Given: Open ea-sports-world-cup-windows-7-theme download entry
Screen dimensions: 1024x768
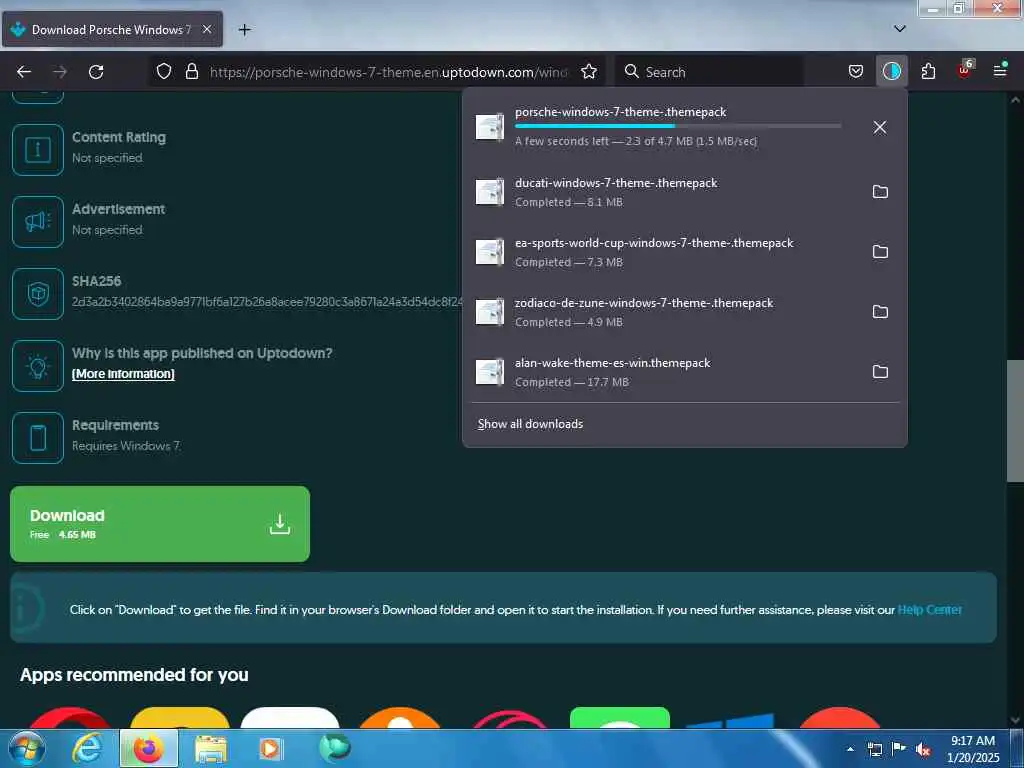Looking at the screenshot, I should point(663,252).
